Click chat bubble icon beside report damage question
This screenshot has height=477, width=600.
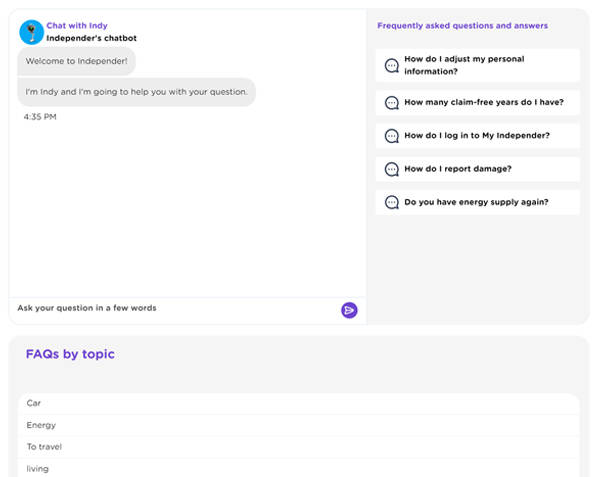coord(392,169)
